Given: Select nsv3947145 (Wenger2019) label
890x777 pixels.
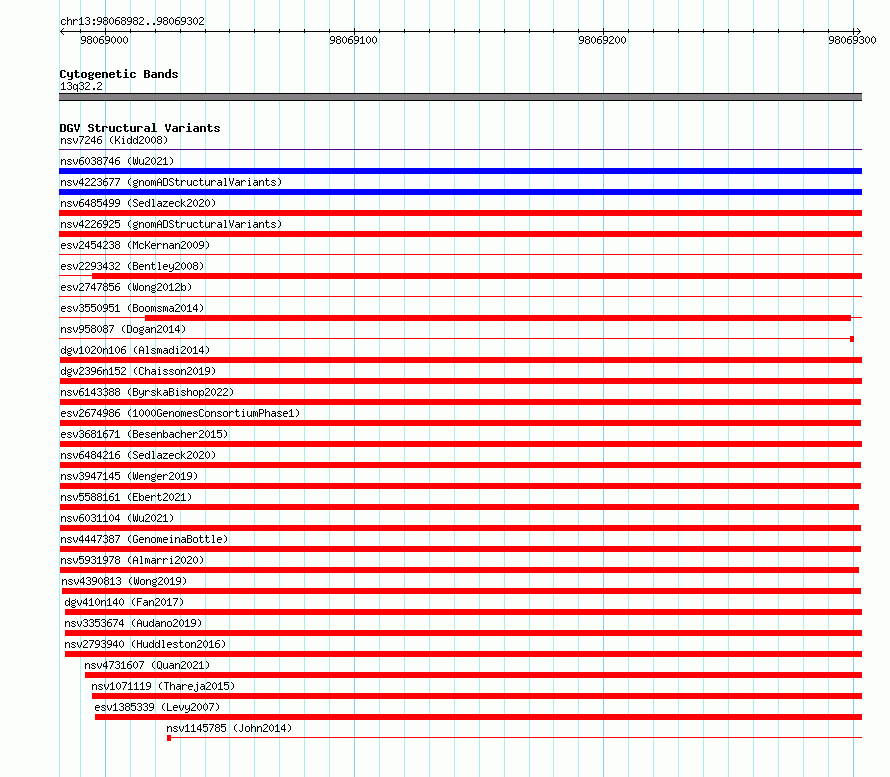Looking at the screenshot, I should point(129,476).
